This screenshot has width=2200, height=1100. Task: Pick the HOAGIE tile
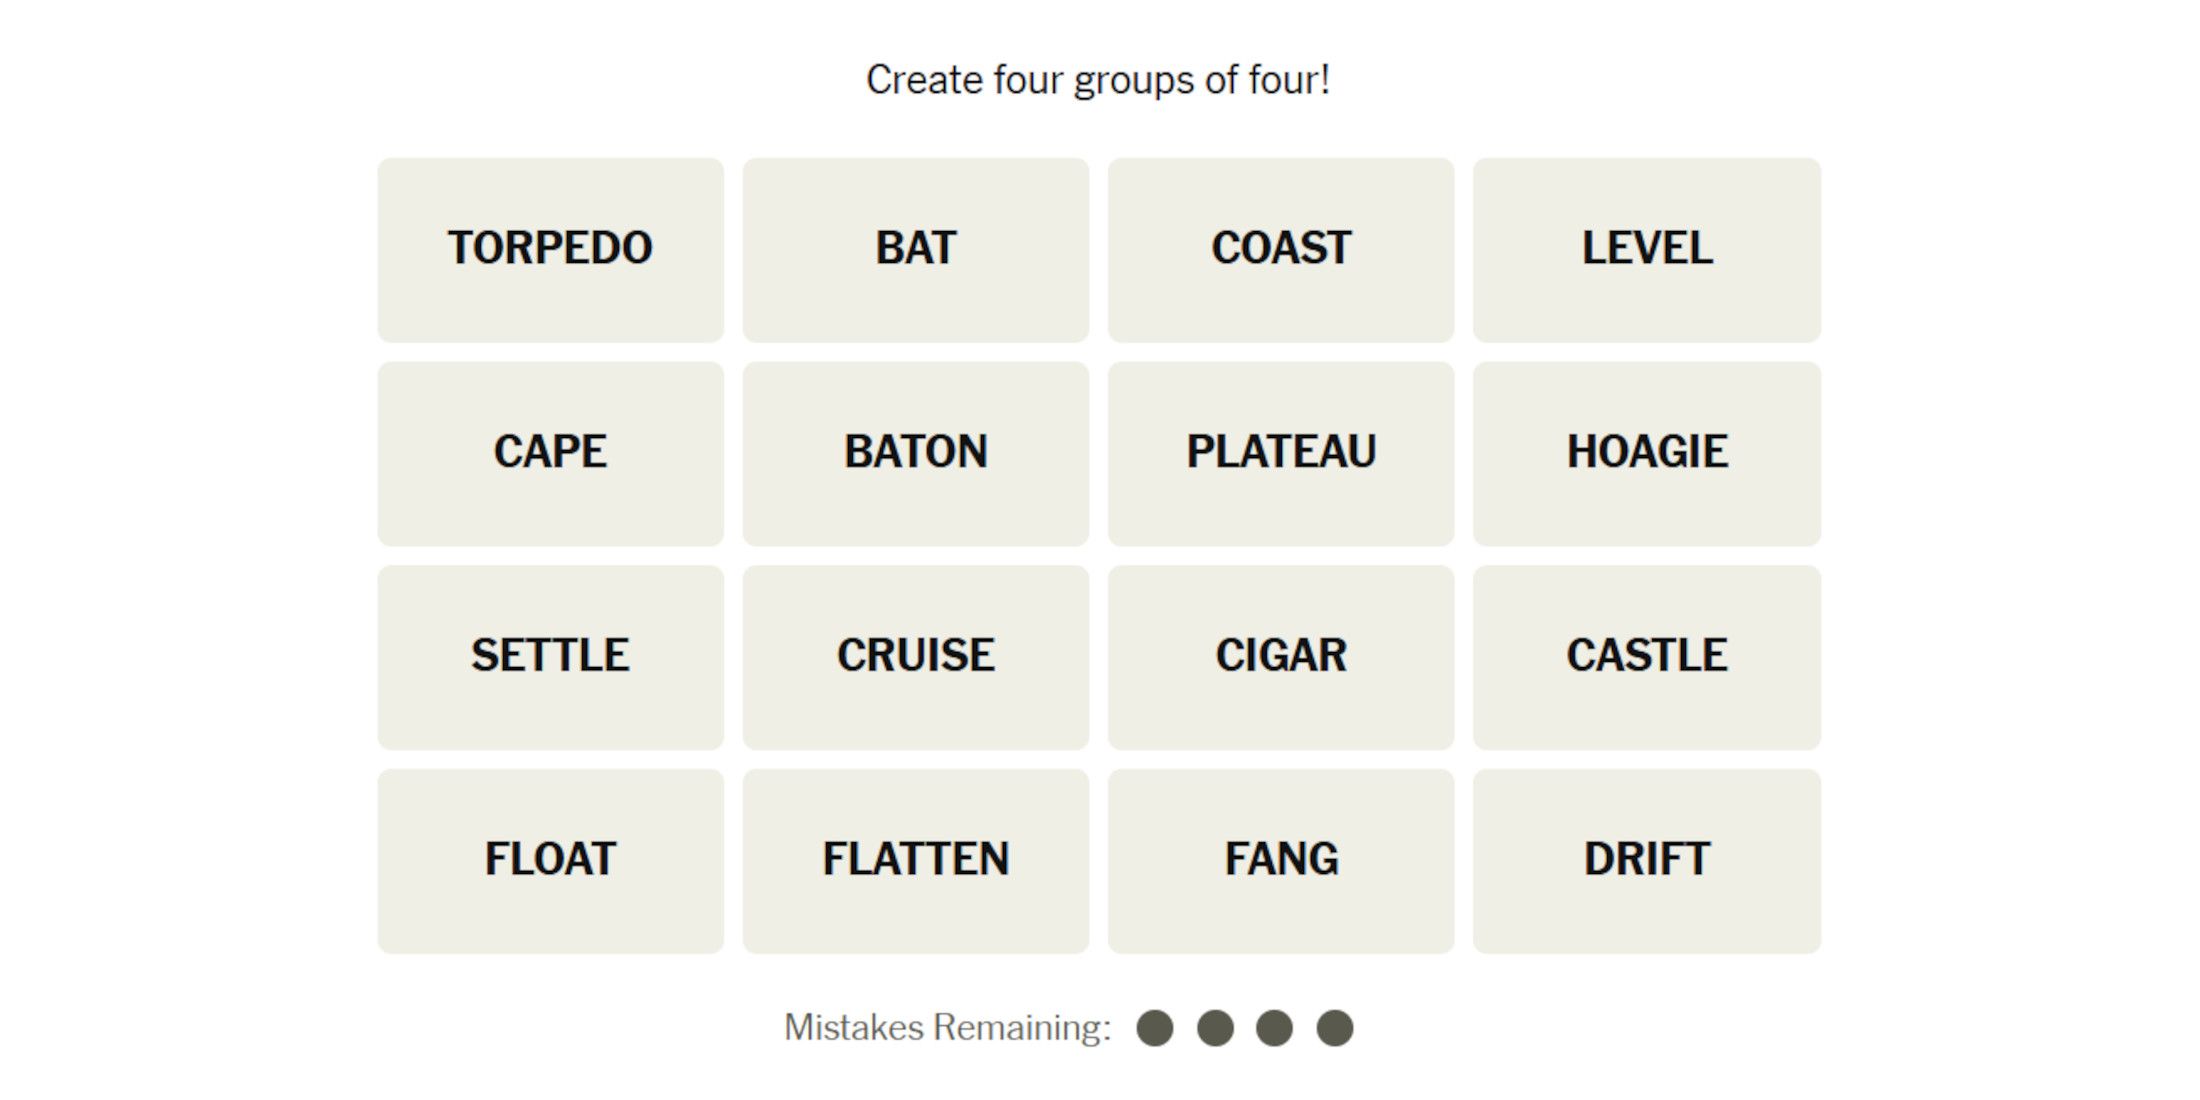pyautogui.click(x=1646, y=453)
